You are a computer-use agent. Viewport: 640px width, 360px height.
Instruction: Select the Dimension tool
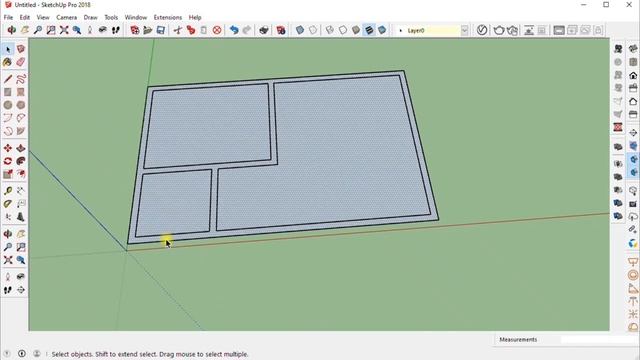pyautogui.click(x=21, y=191)
